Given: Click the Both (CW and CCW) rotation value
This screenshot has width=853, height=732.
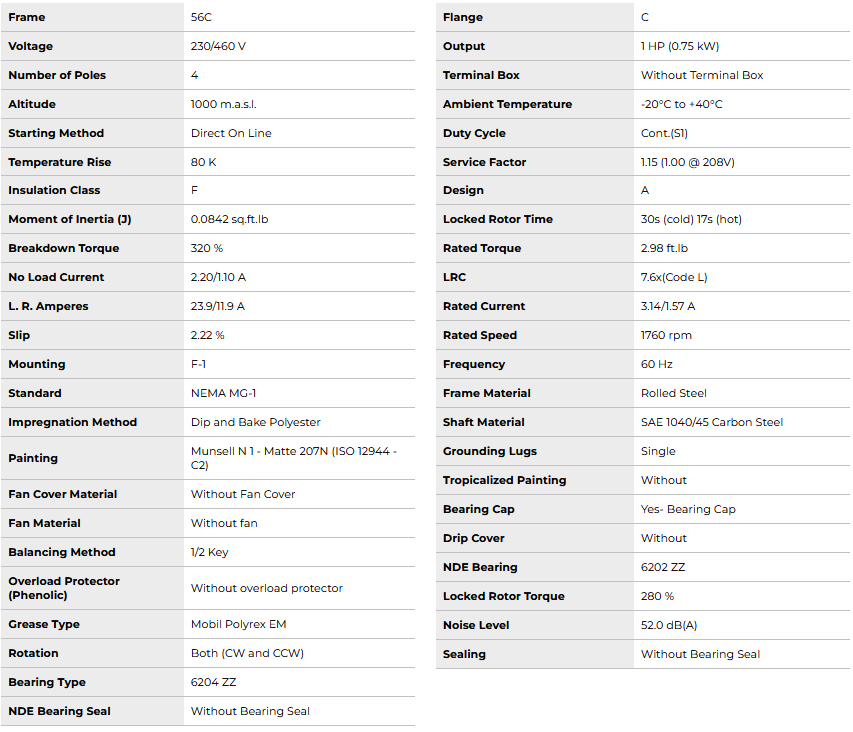Looking at the screenshot, I should [247, 653].
